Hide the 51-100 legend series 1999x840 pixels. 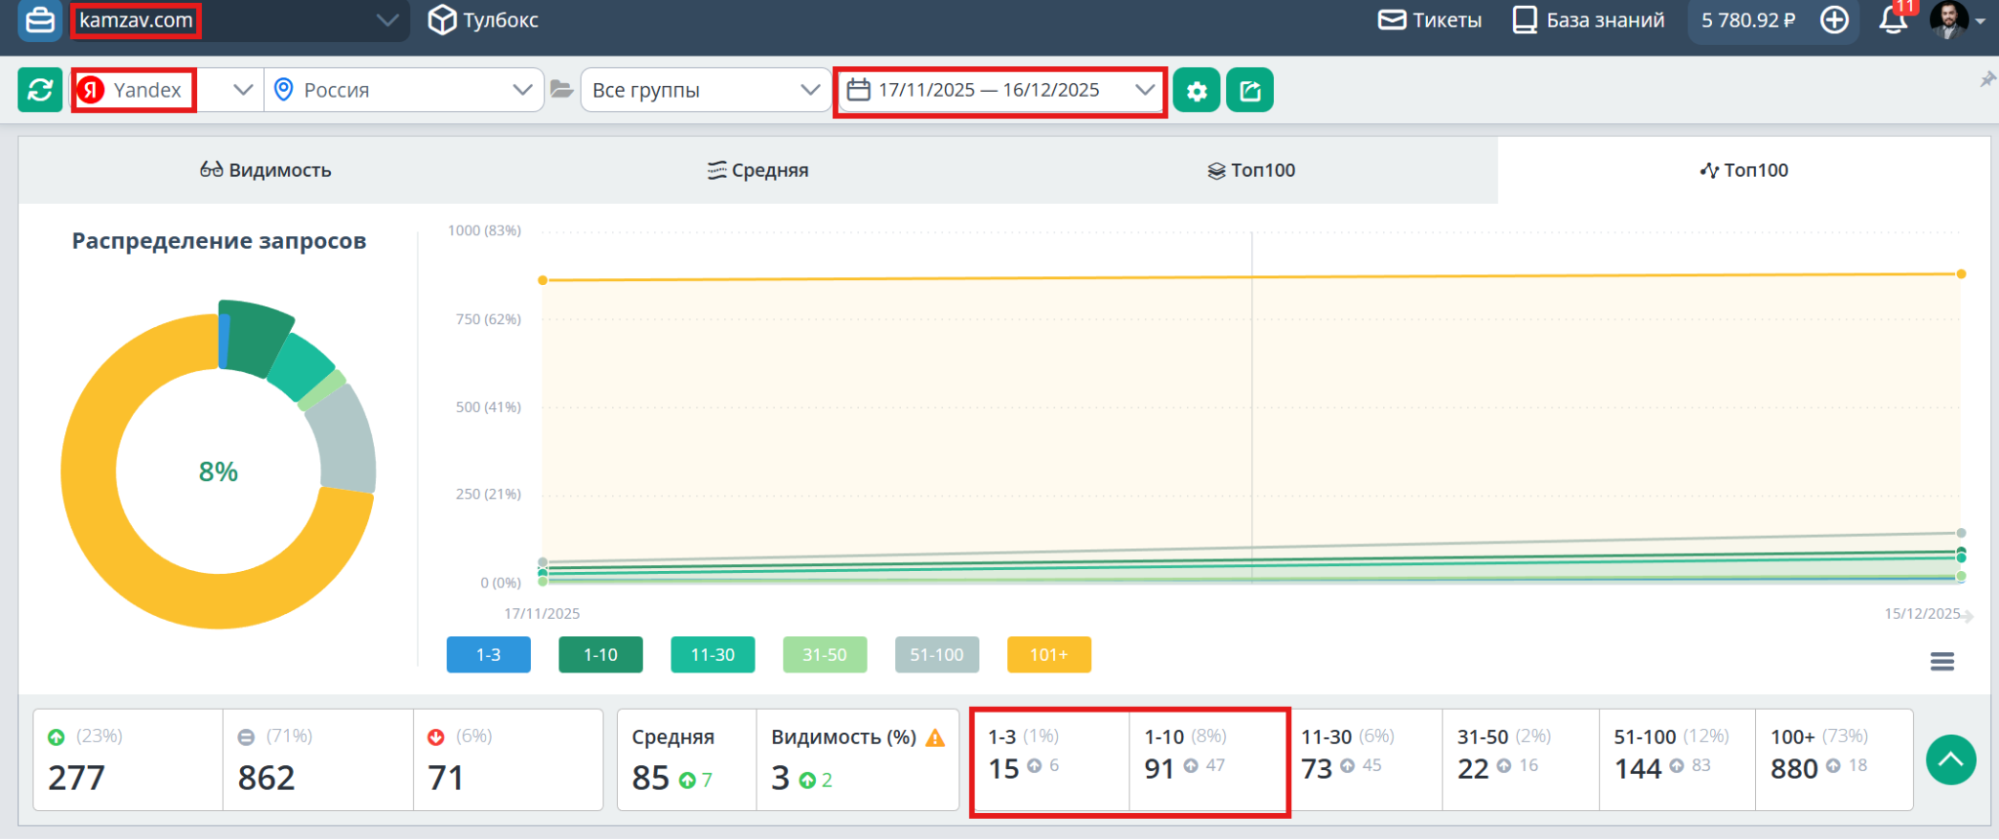point(936,655)
